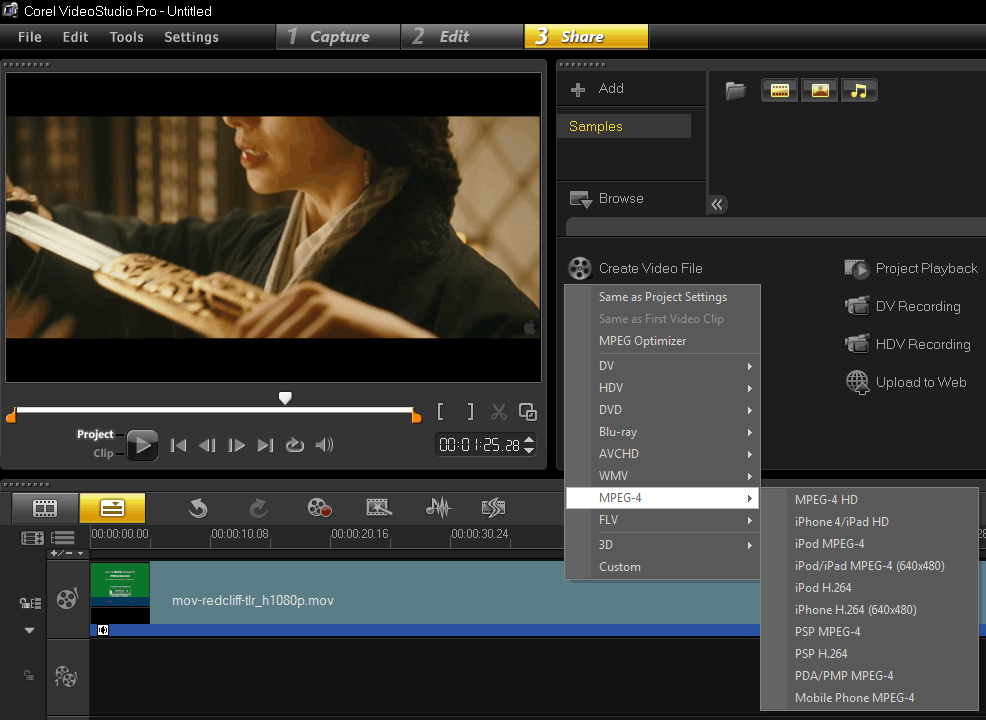This screenshot has width=986, height=720.
Task: Play the project preview
Action: 142,445
